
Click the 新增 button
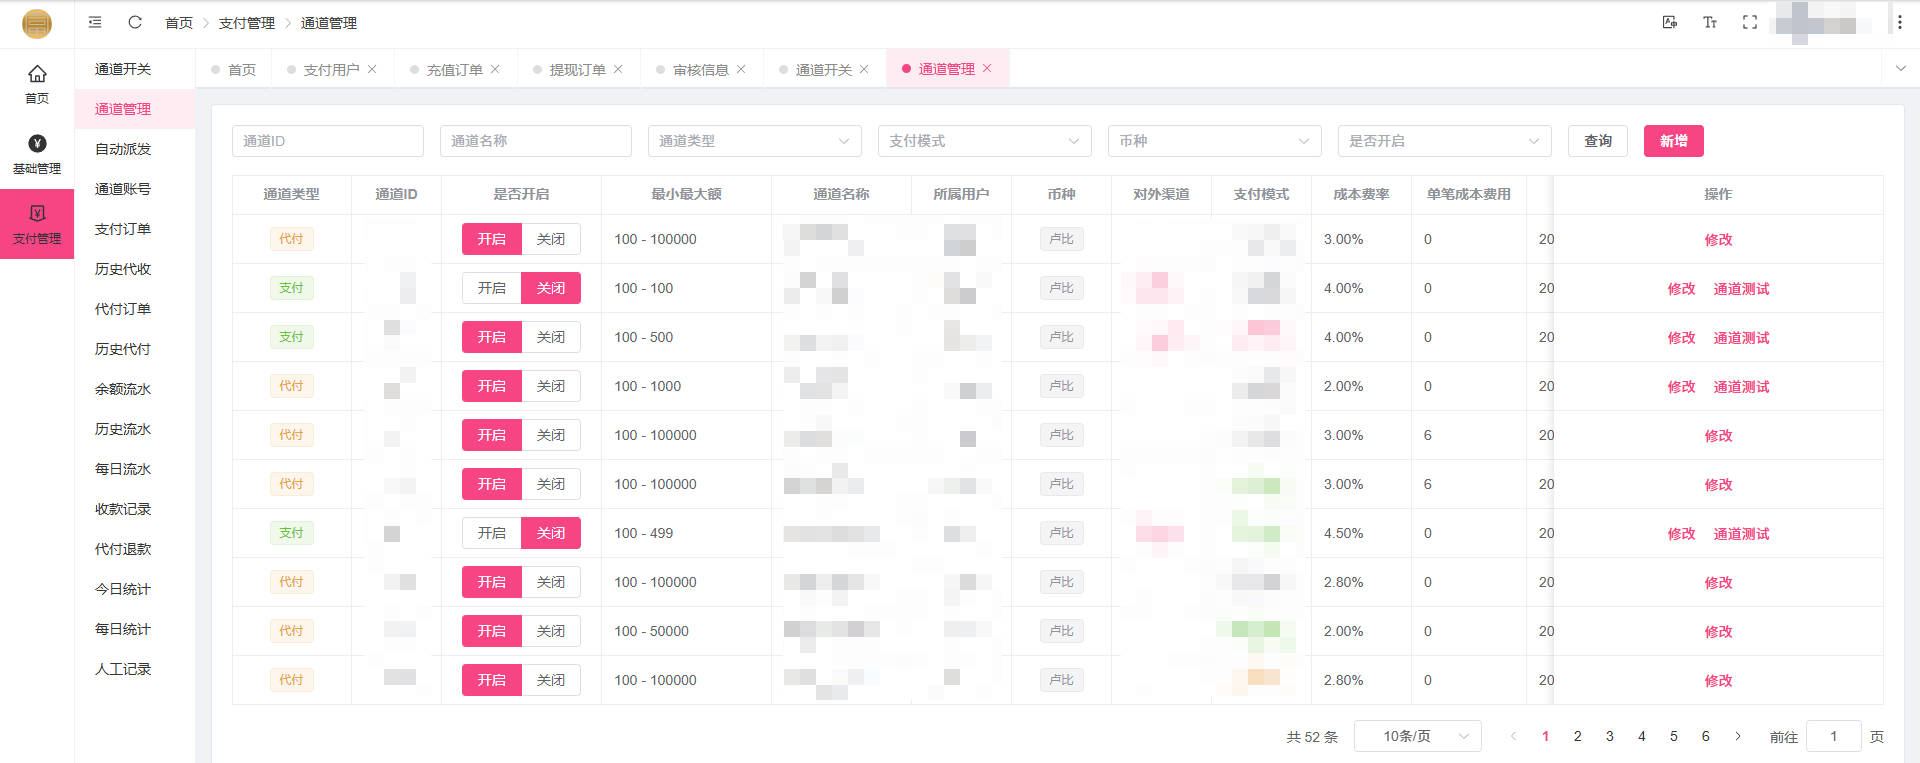click(x=1673, y=141)
